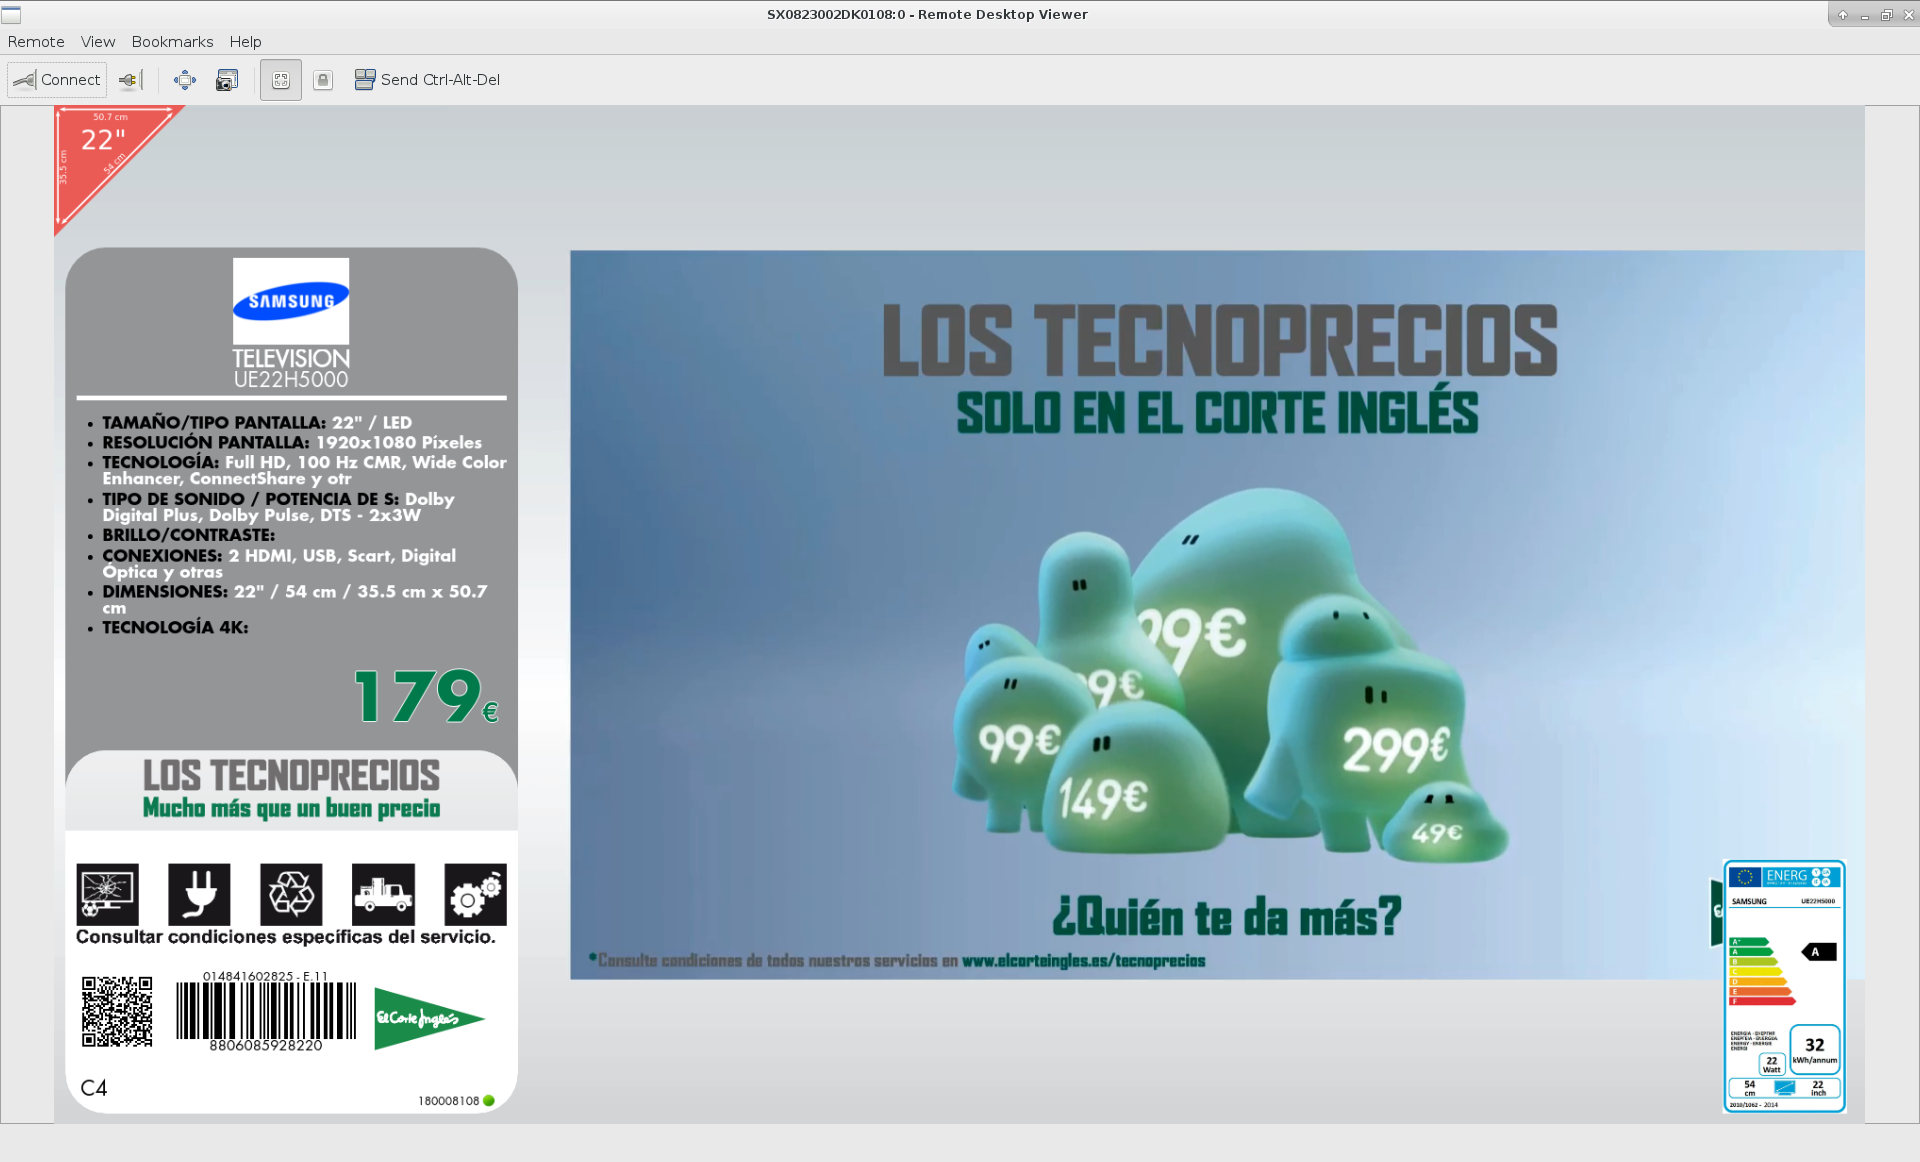Click the 179€ price
Screen dimensions: 1920x1162
pyautogui.click(x=425, y=696)
